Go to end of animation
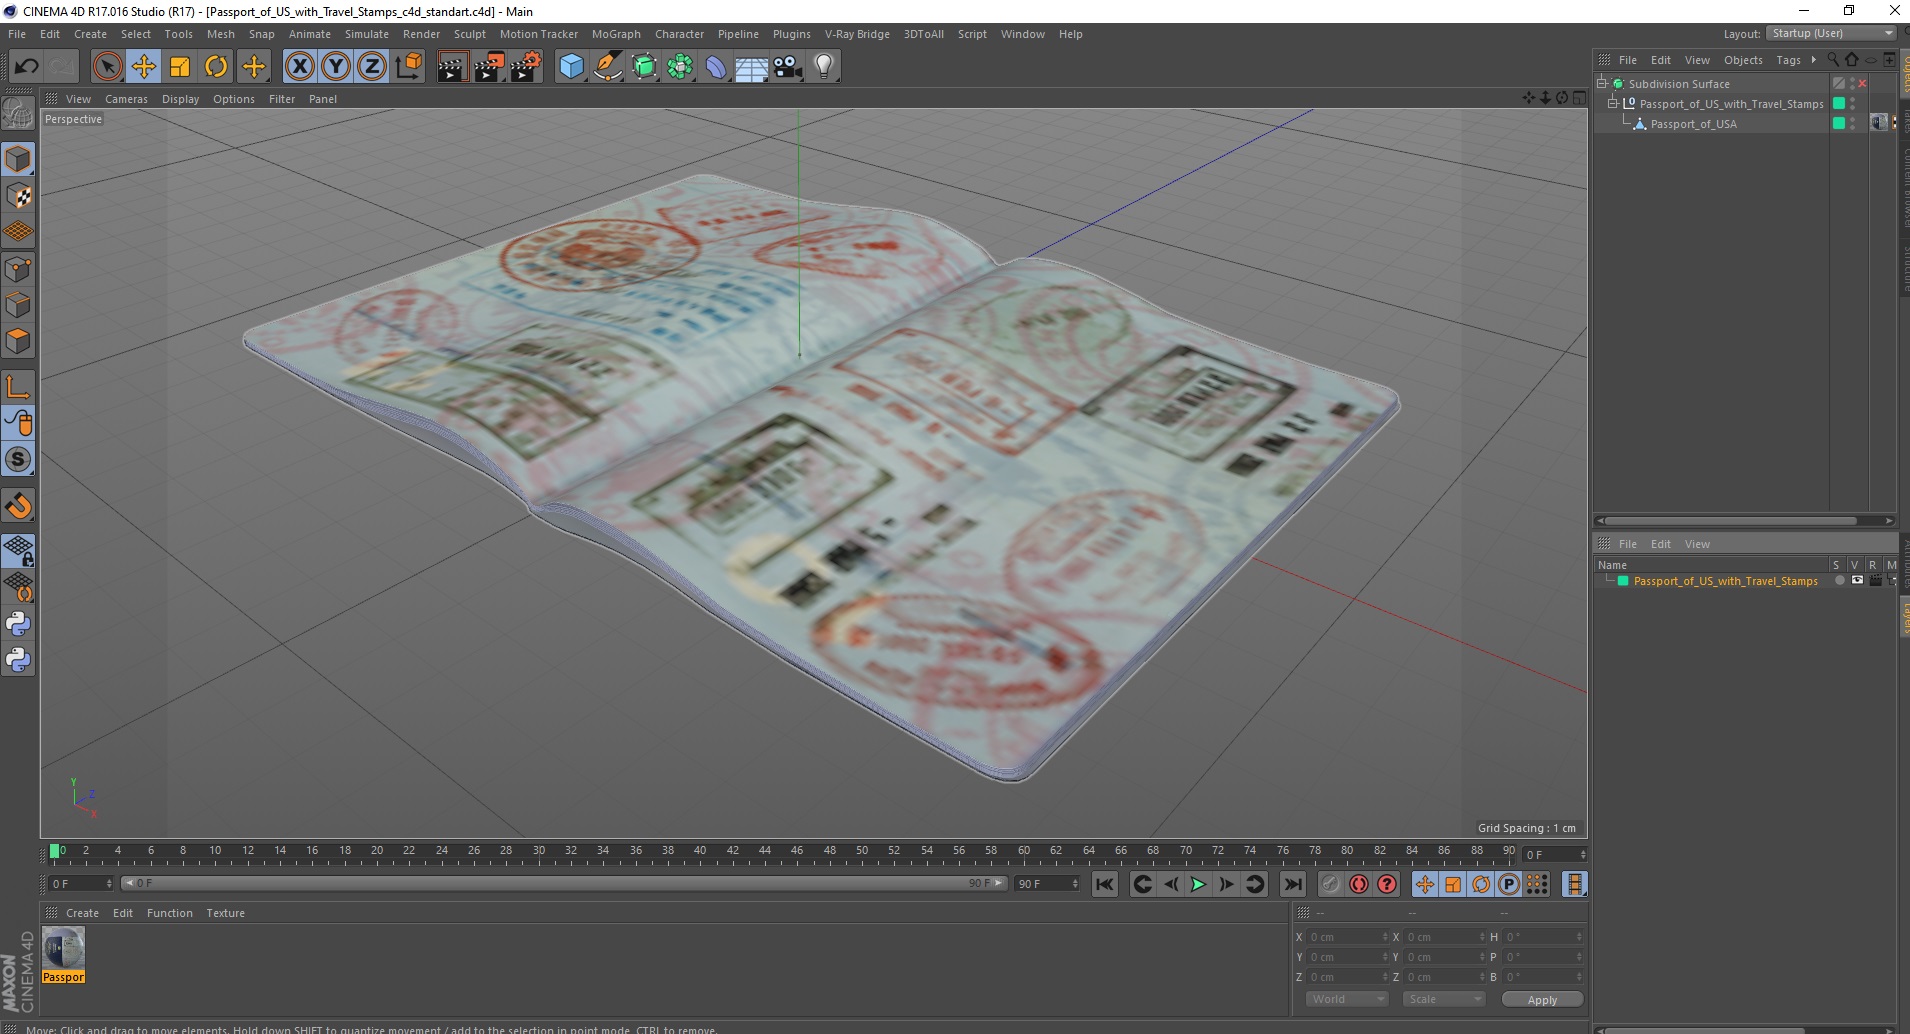 coord(1292,884)
